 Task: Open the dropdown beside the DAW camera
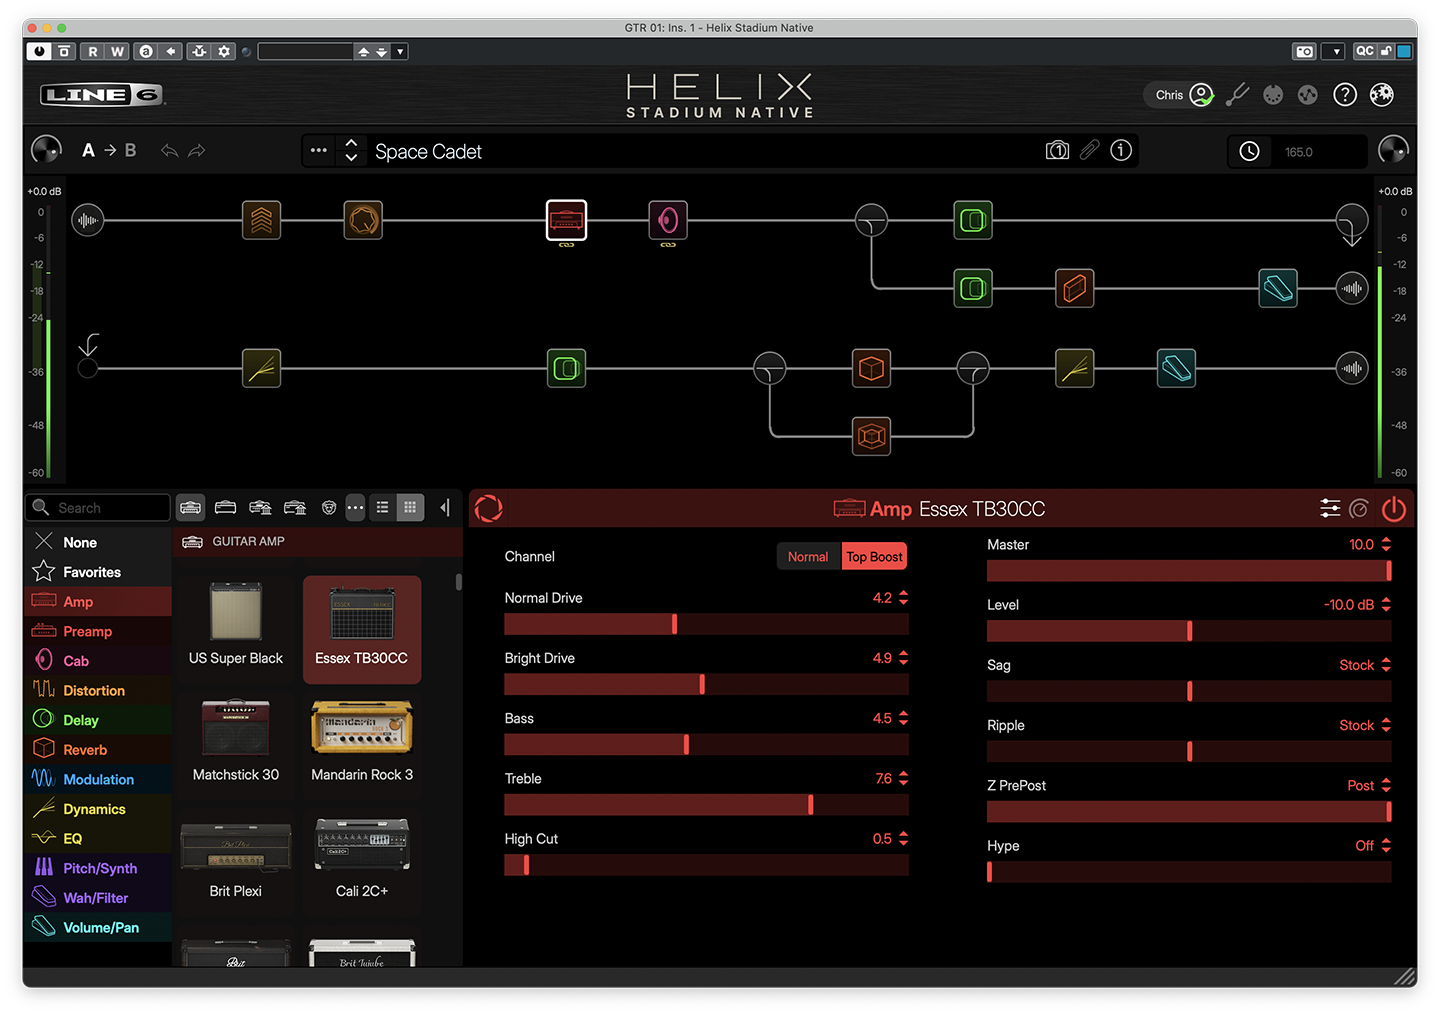pos(1334,51)
